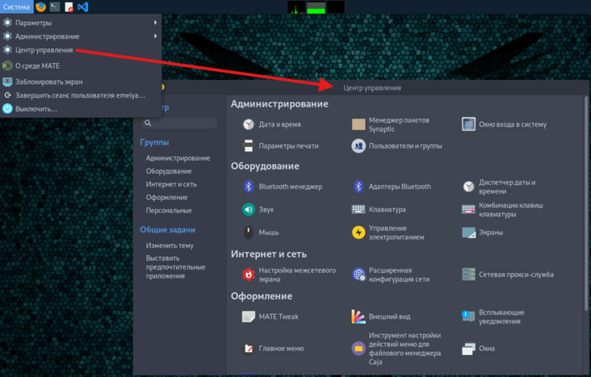The width and height of the screenshot is (591, 377).
Task: Open Пользователи и группы item
Action: (397, 146)
